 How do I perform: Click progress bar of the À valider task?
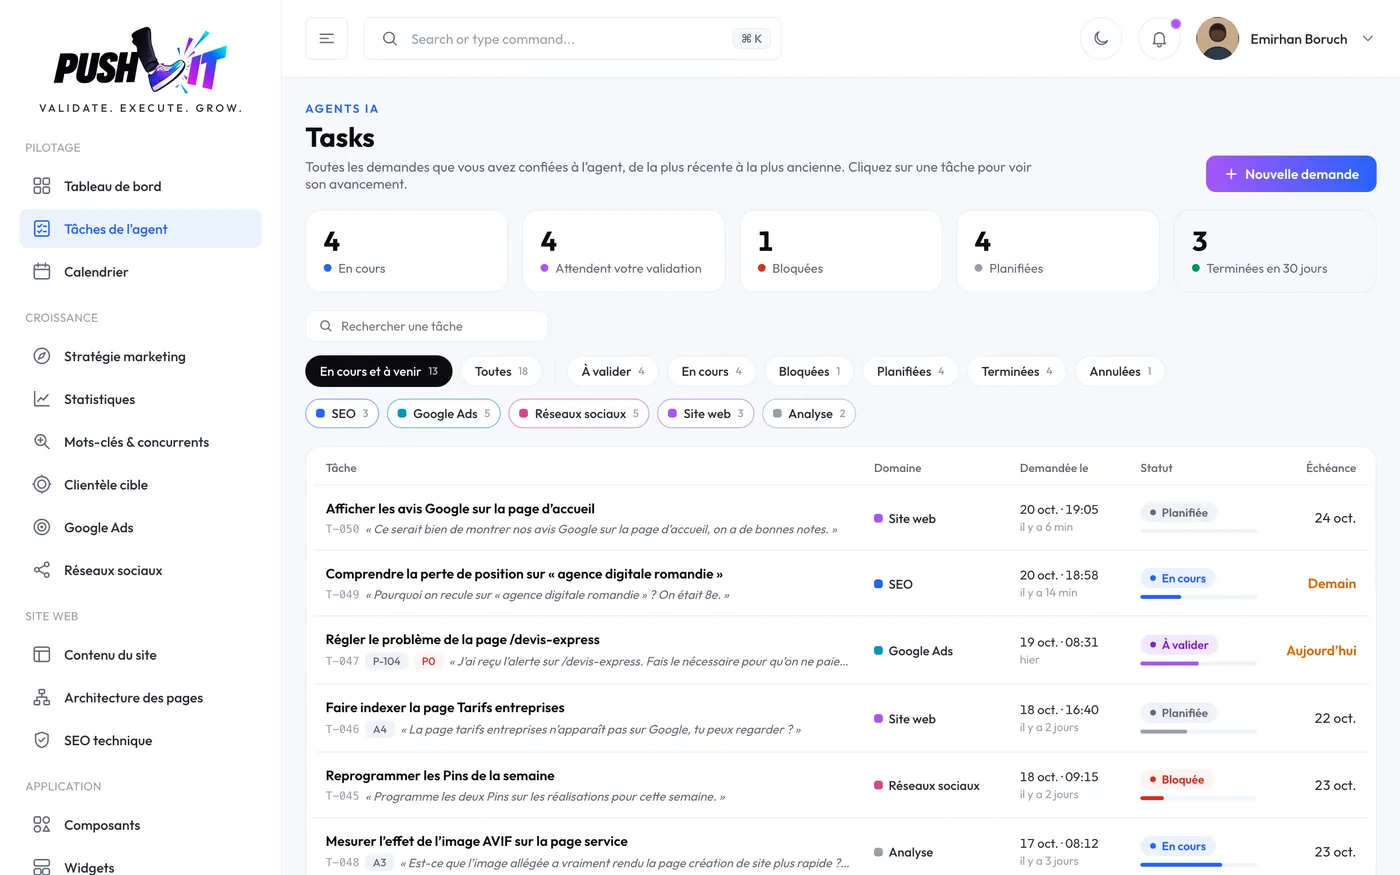coord(1198,663)
